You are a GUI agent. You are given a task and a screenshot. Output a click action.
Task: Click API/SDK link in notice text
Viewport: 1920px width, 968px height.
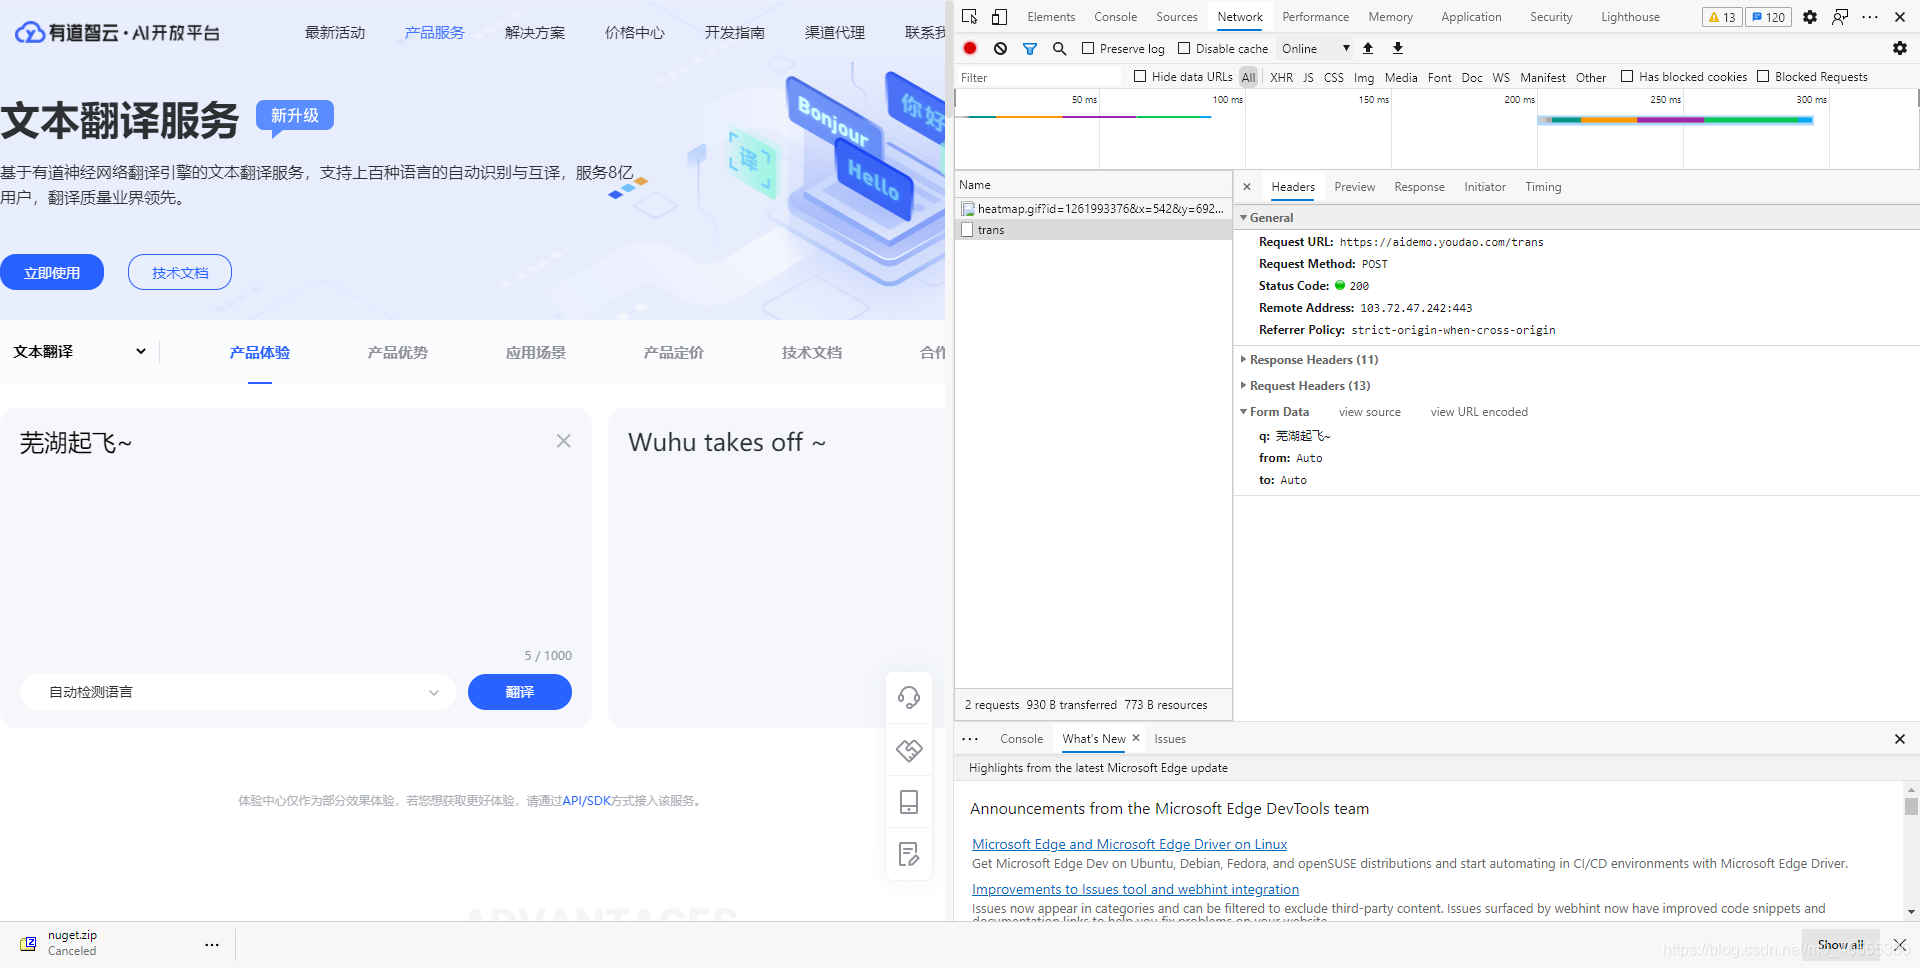[x=586, y=800]
